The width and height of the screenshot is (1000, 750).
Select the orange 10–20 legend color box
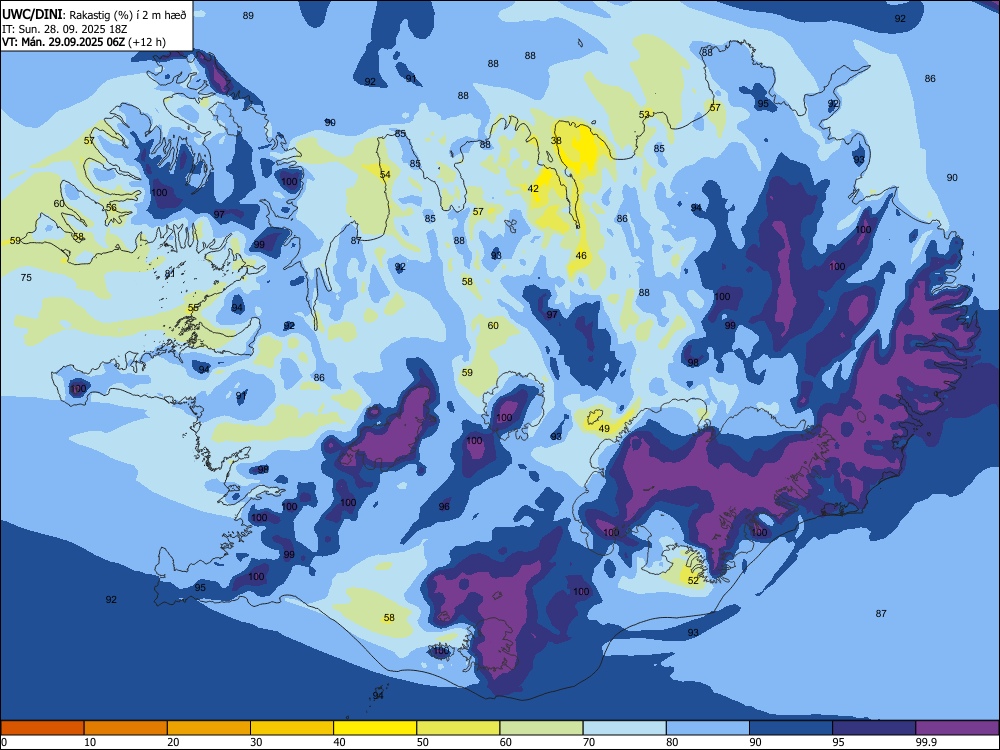[126, 728]
